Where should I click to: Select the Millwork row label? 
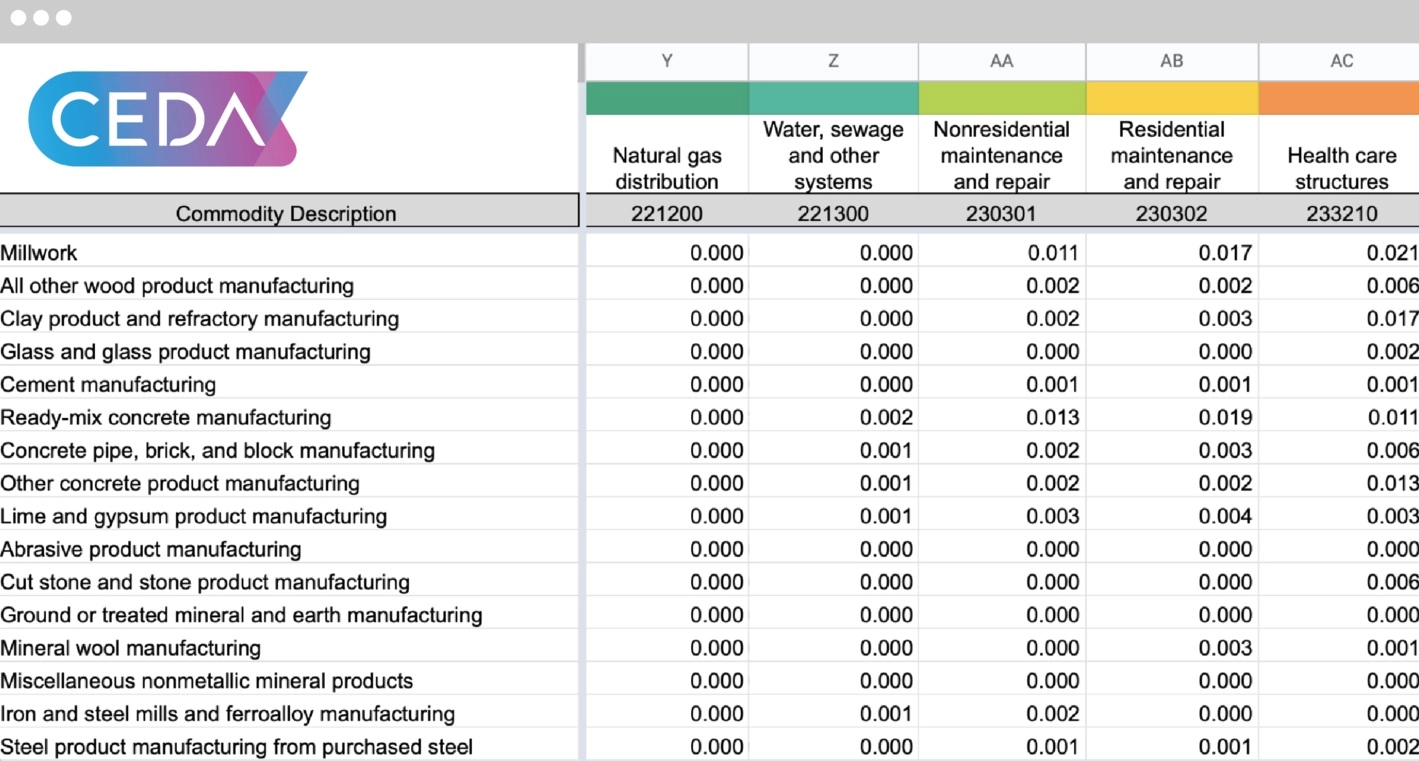point(40,253)
